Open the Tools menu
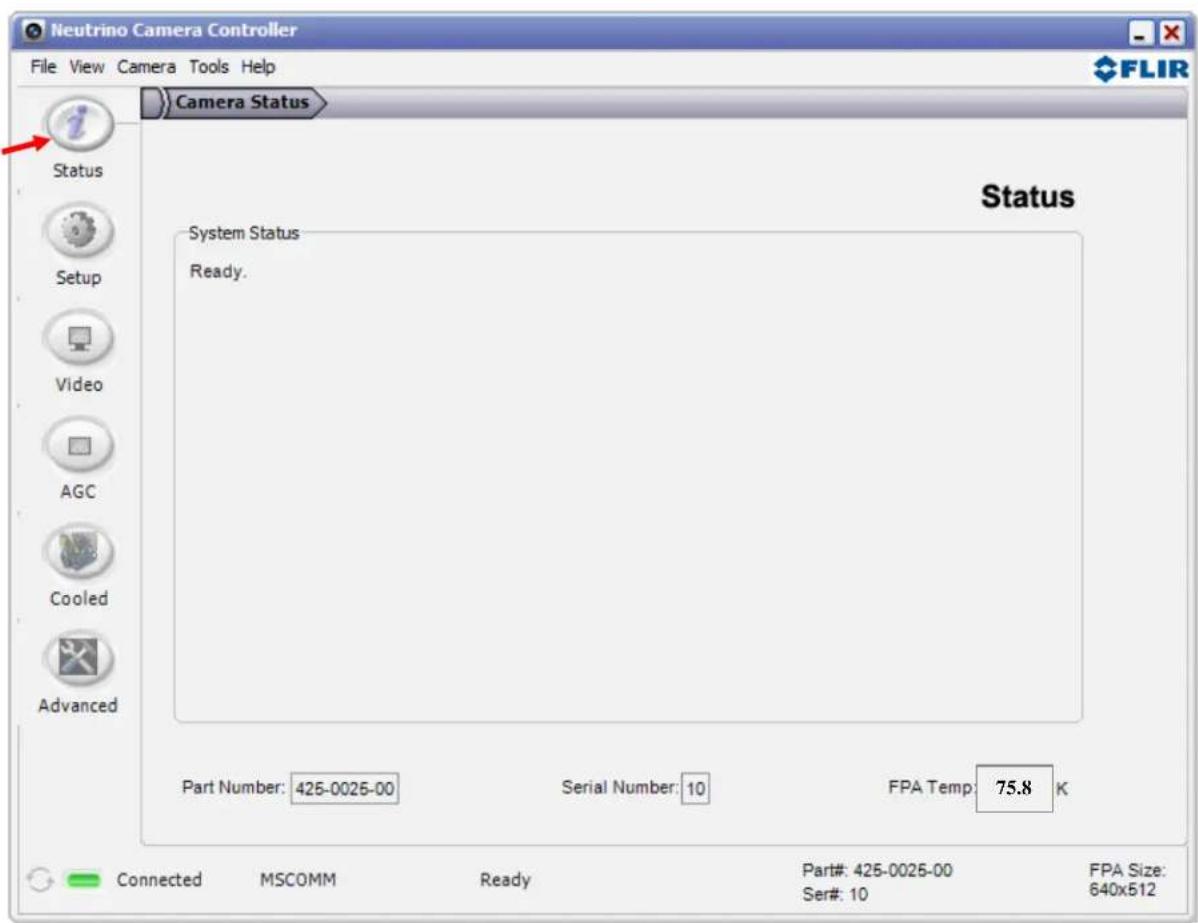Viewport: 1198px width, 923px height. coord(209,67)
